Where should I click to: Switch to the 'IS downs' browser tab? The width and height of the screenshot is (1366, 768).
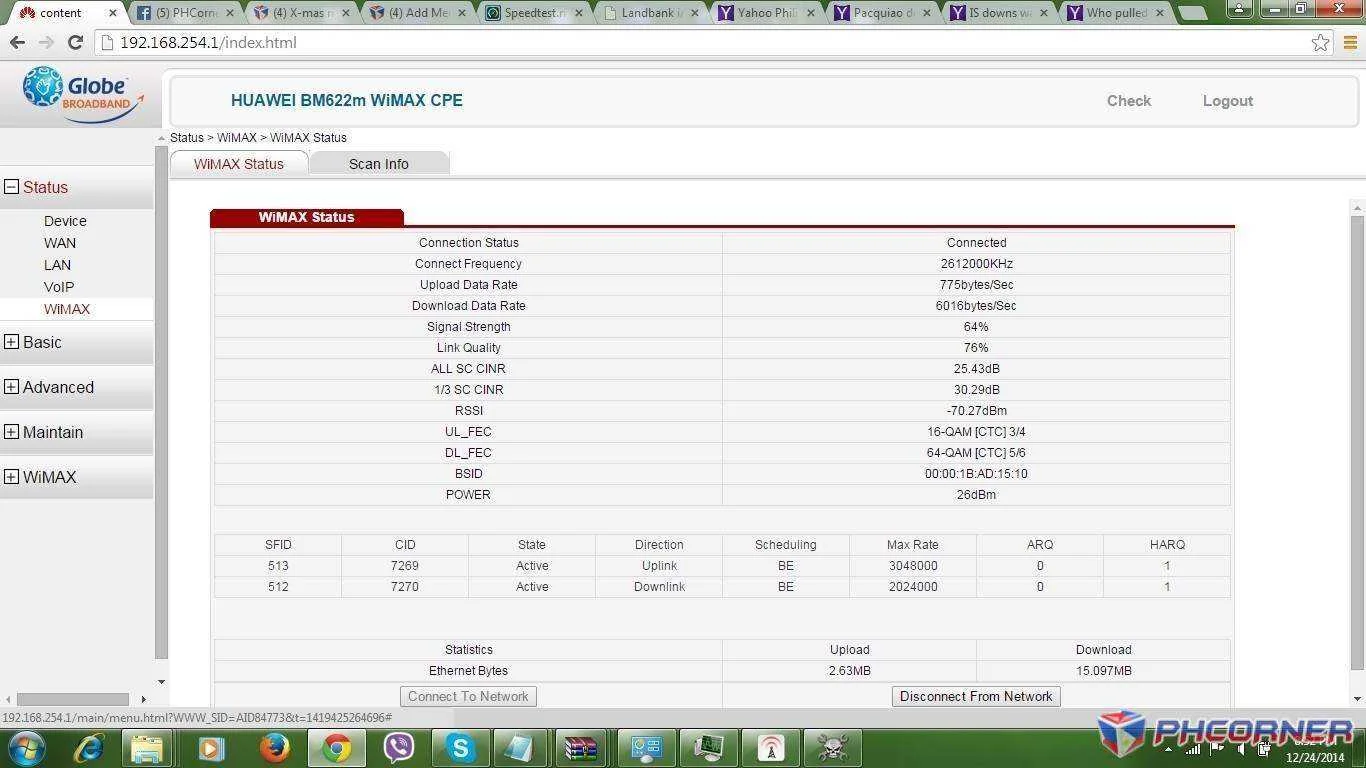coord(1001,13)
